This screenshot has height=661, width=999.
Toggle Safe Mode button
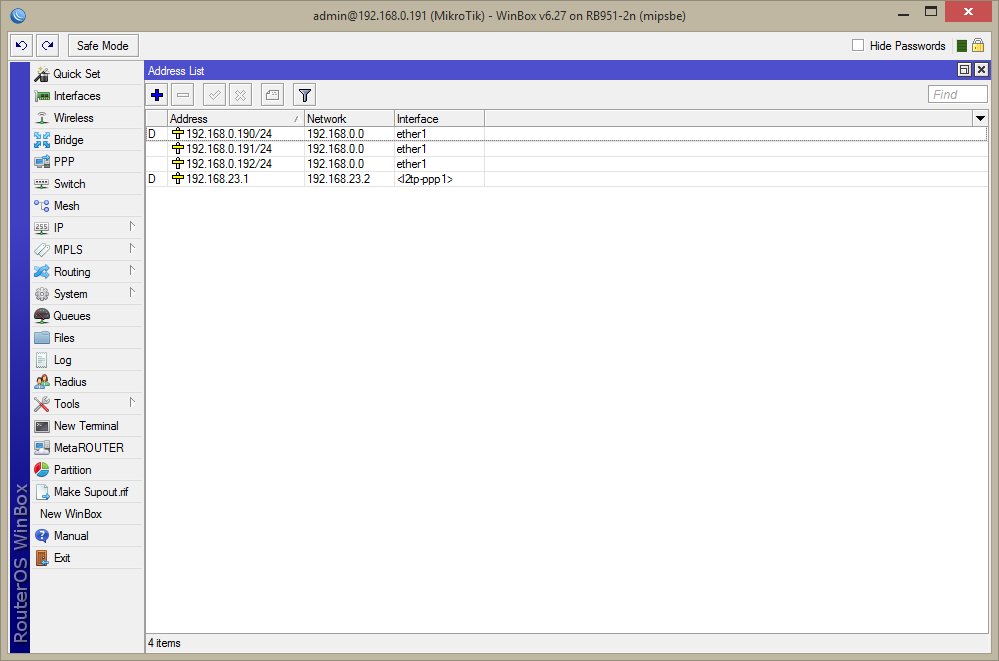(x=103, y=45)
